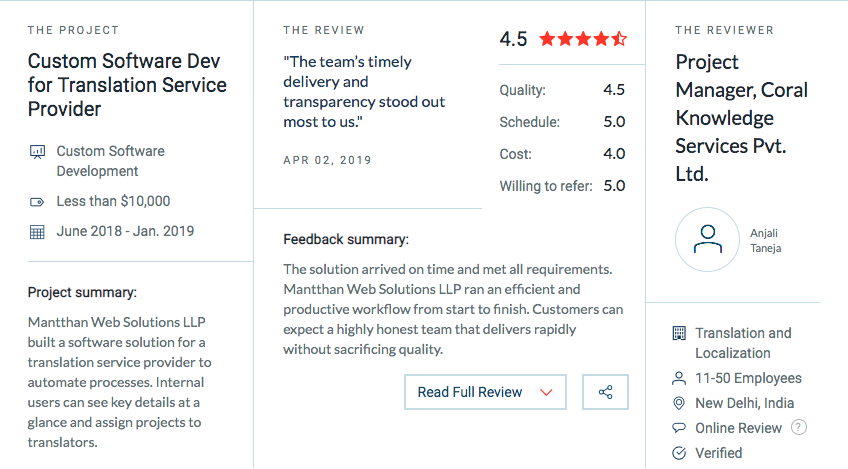The width and height of the screenshot is (848, 469).
Task: Open the Online Review help question mark
Action: point(799,427)
